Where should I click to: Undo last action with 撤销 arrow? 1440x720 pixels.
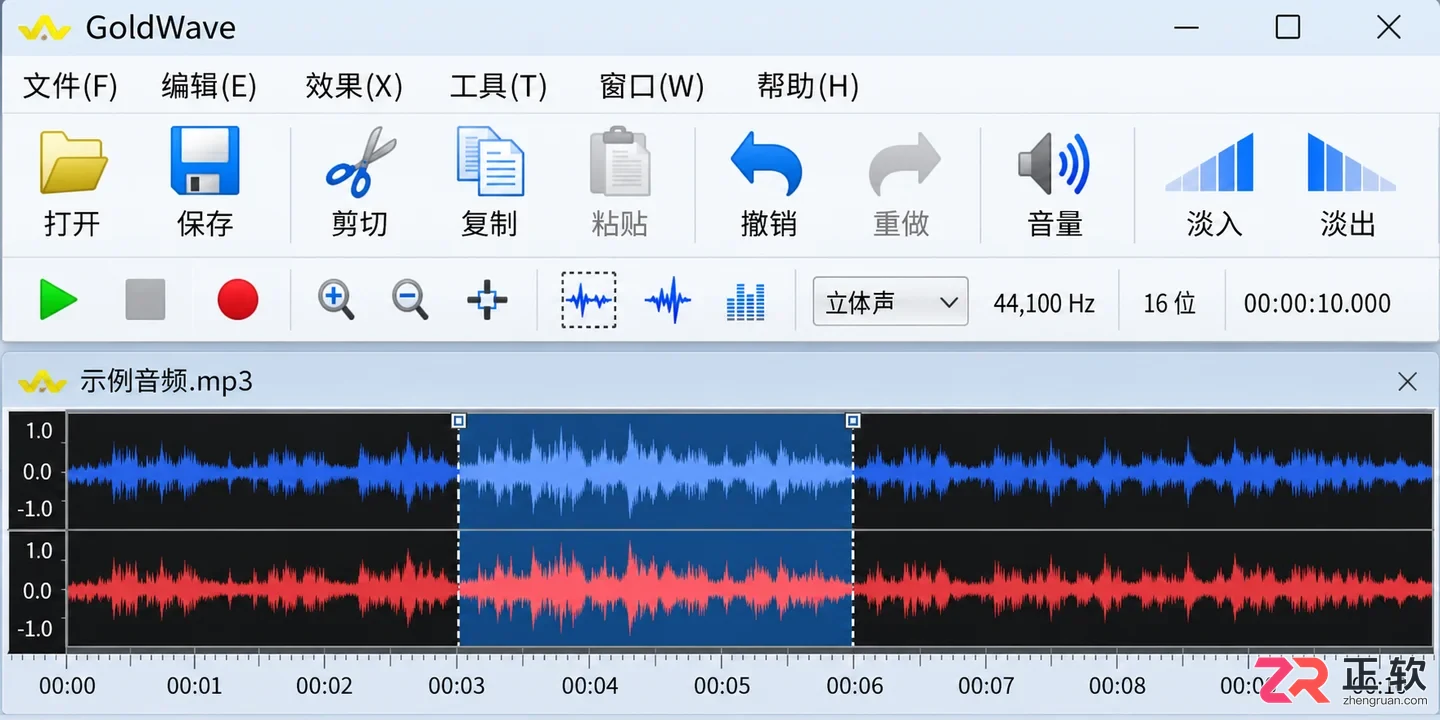[x=767, y=163]
